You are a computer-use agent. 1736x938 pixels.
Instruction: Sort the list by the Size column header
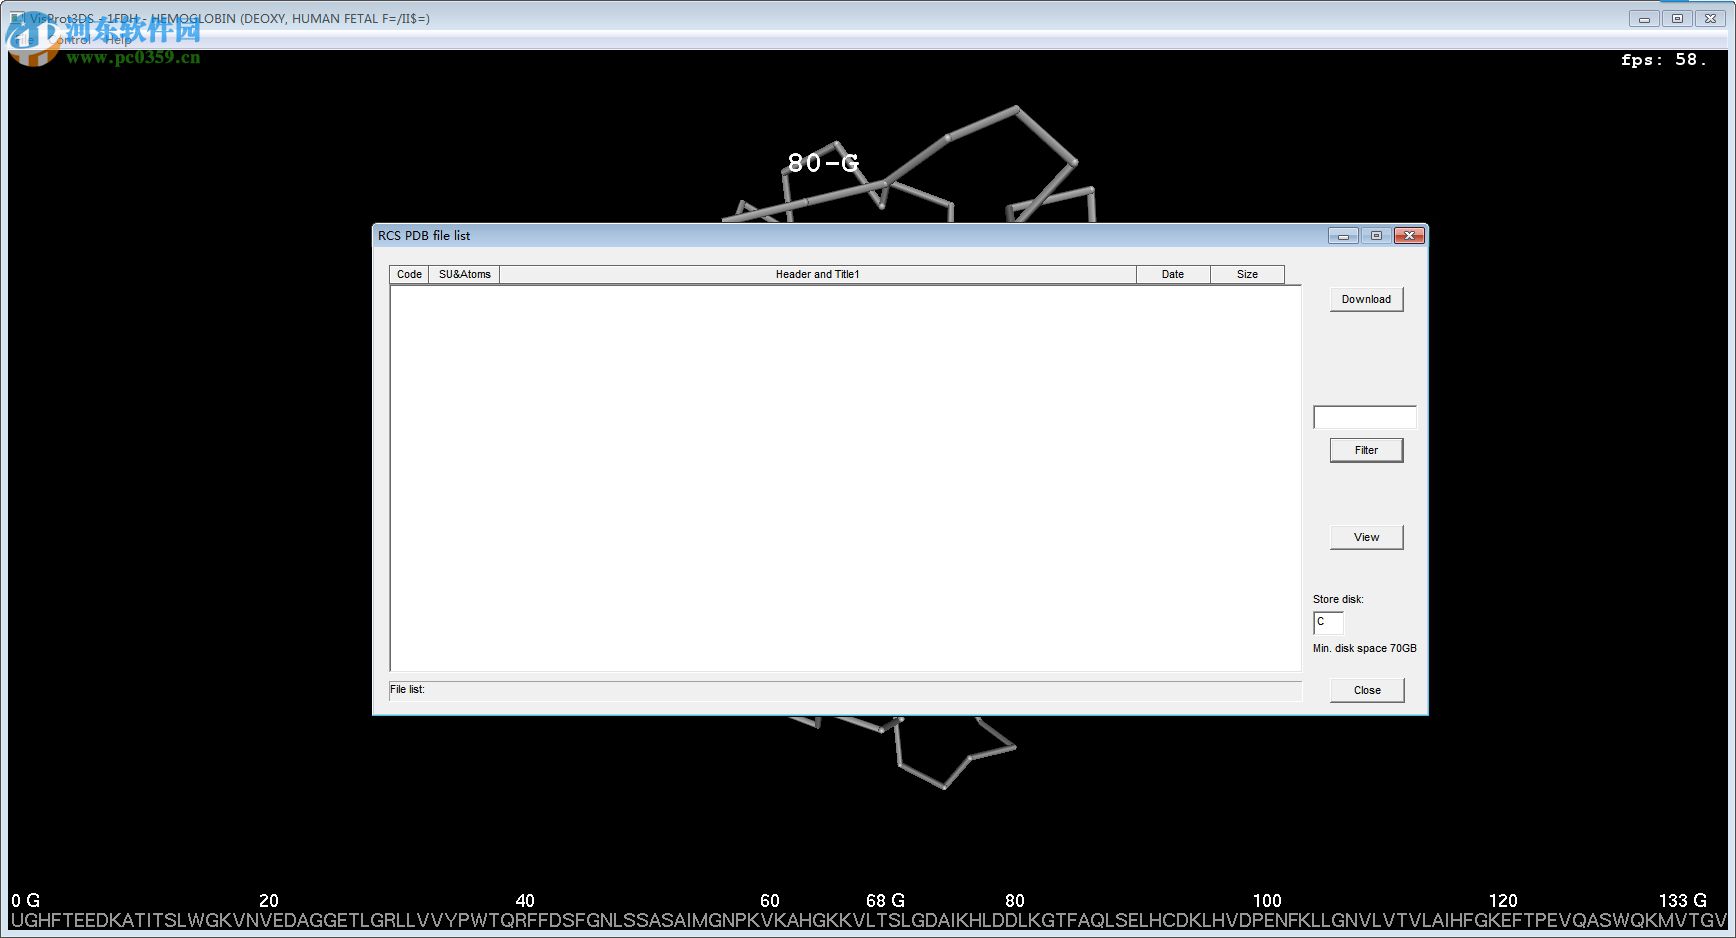tap(1247, 274)
